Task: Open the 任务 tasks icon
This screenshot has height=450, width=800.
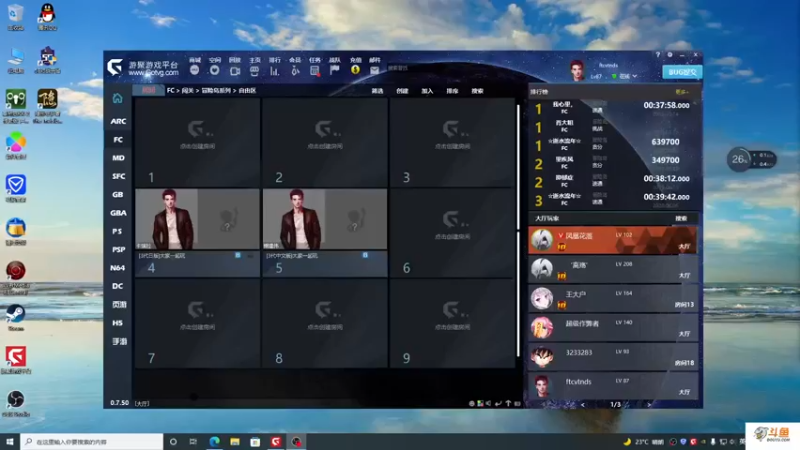Action: coord(315,70)
